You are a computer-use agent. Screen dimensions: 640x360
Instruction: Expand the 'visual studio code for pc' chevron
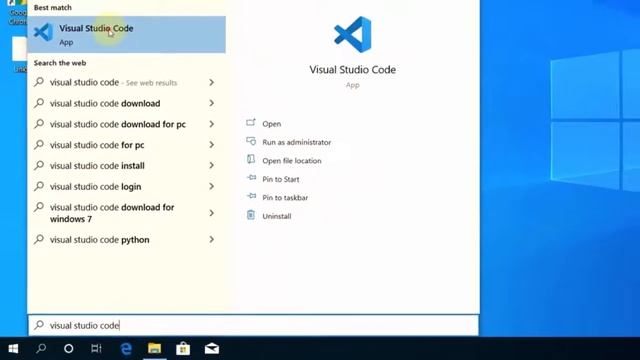211,145
